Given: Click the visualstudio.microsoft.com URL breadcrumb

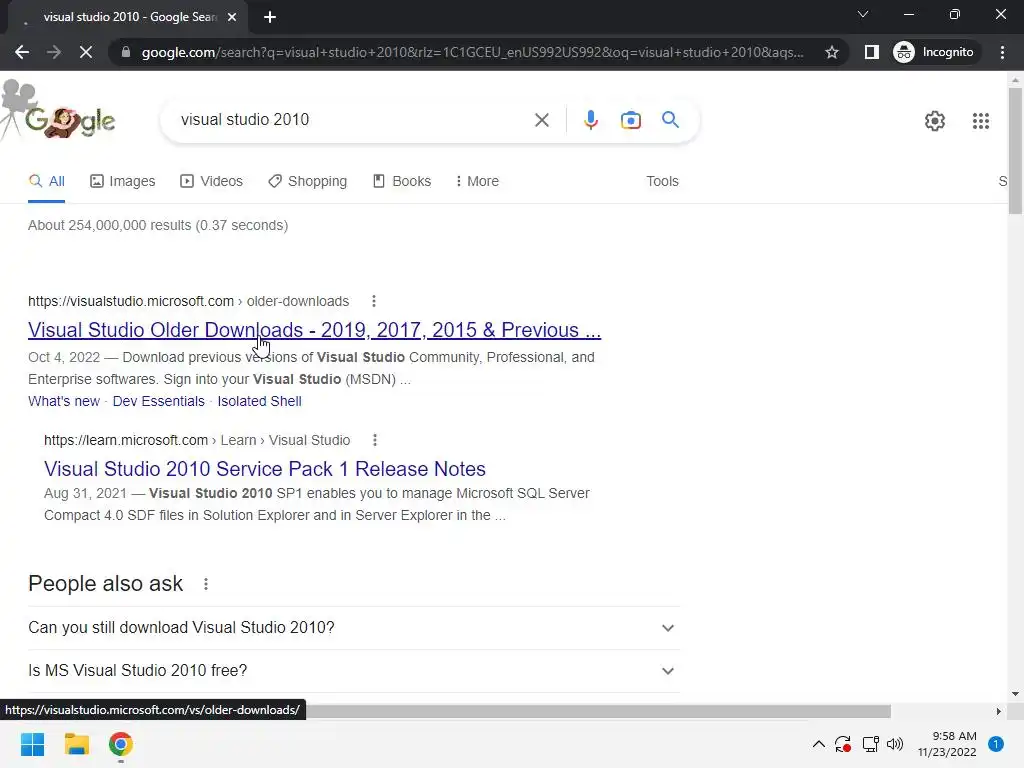Looking at the screenshot, I should [x=188, y=301].
